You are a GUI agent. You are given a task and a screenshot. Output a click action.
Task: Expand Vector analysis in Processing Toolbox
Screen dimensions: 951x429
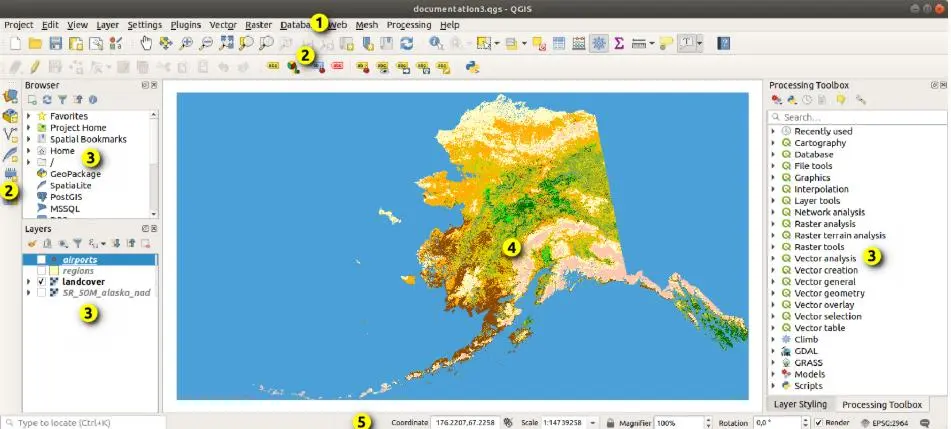[x=773, y=259]
